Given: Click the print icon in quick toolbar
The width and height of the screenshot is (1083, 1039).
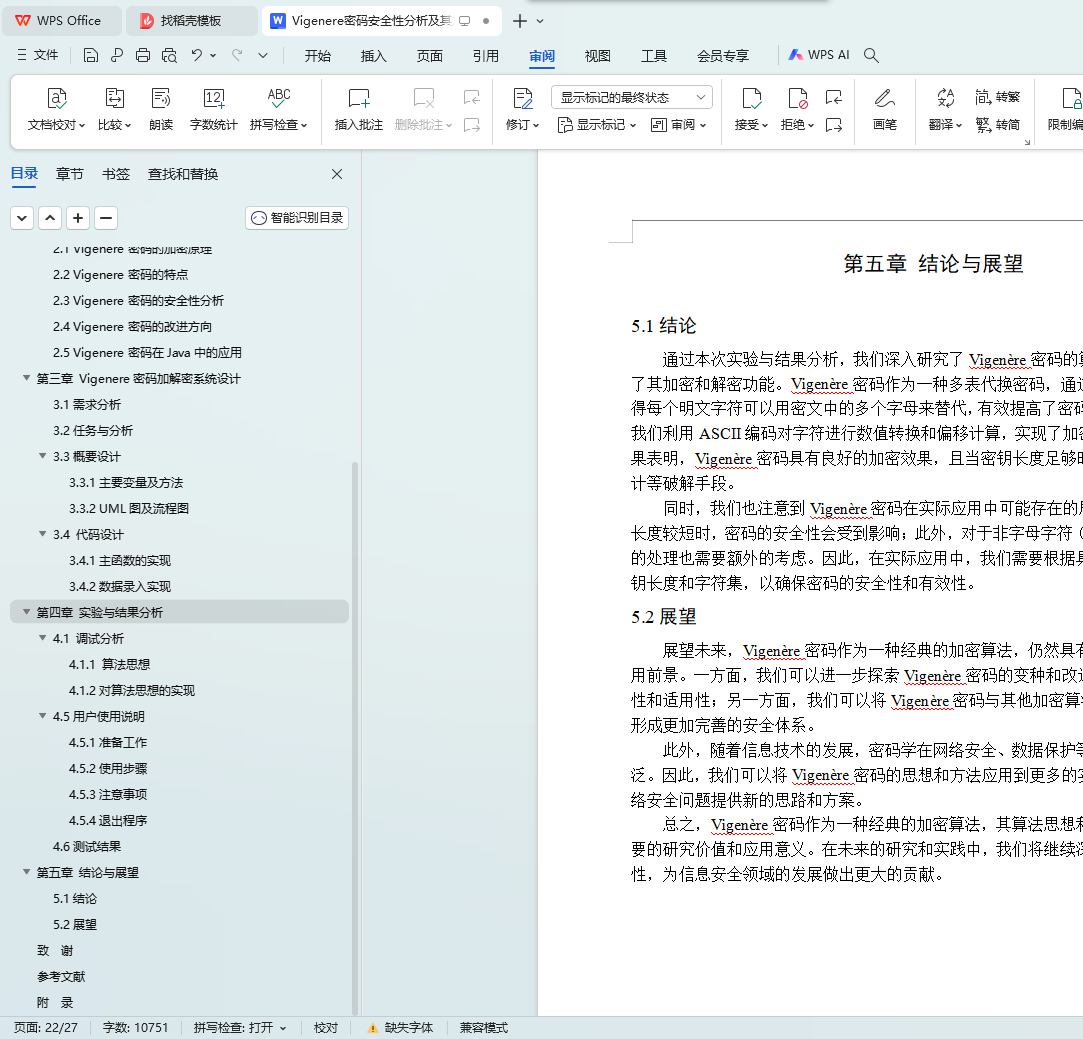Looking at the screenshot, I should [x=143, y=55].
